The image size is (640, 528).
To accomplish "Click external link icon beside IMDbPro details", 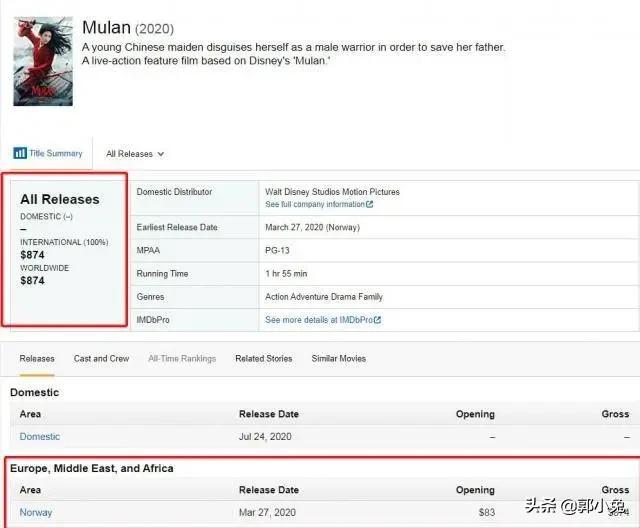I will 377,320.
